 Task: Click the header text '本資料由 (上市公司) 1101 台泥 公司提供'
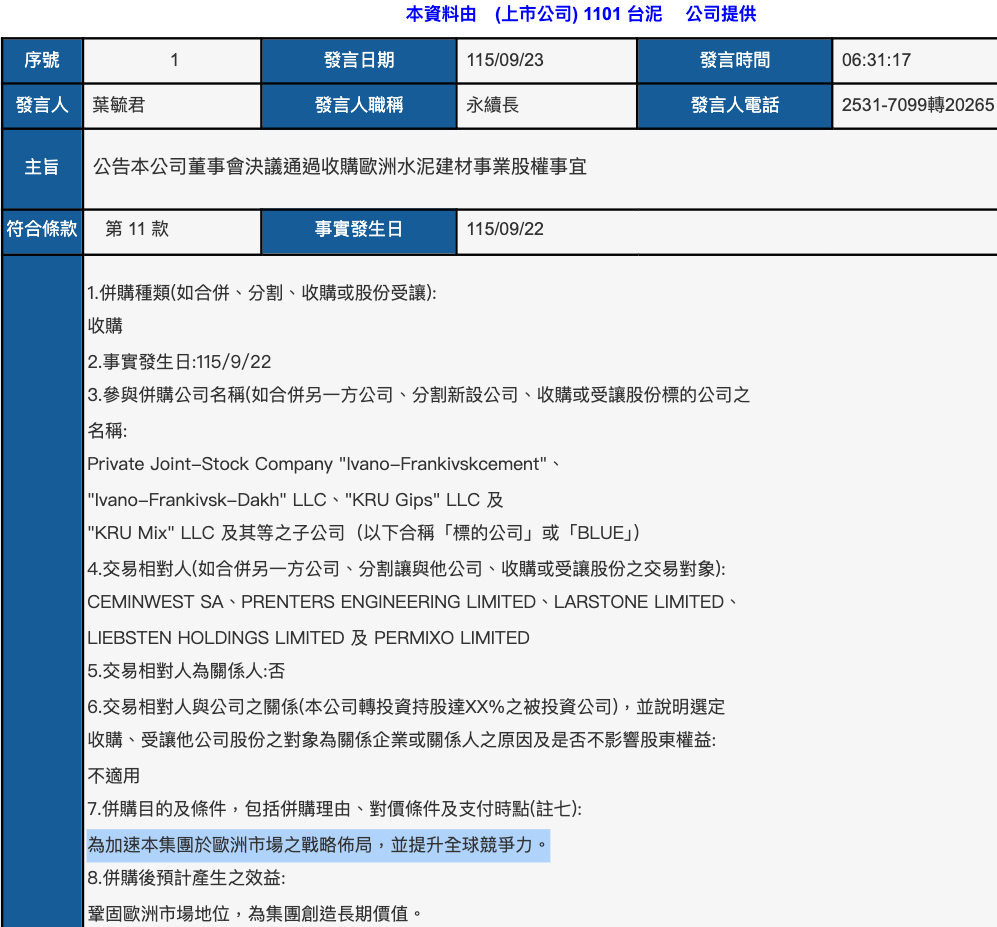(x=581, y=14)
